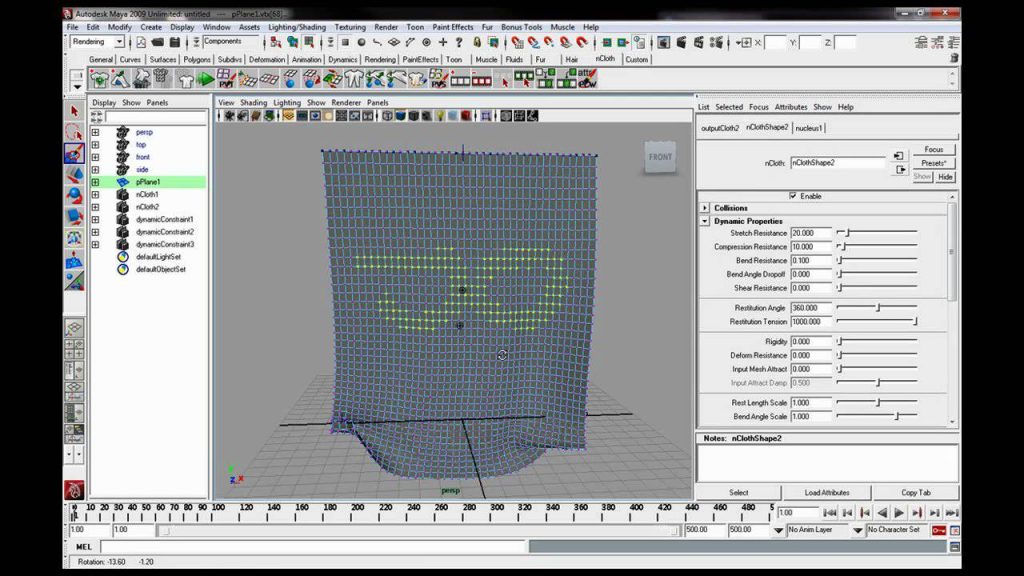Click the Hide button
Viewport: 1024px width, 576px height.
945,177
